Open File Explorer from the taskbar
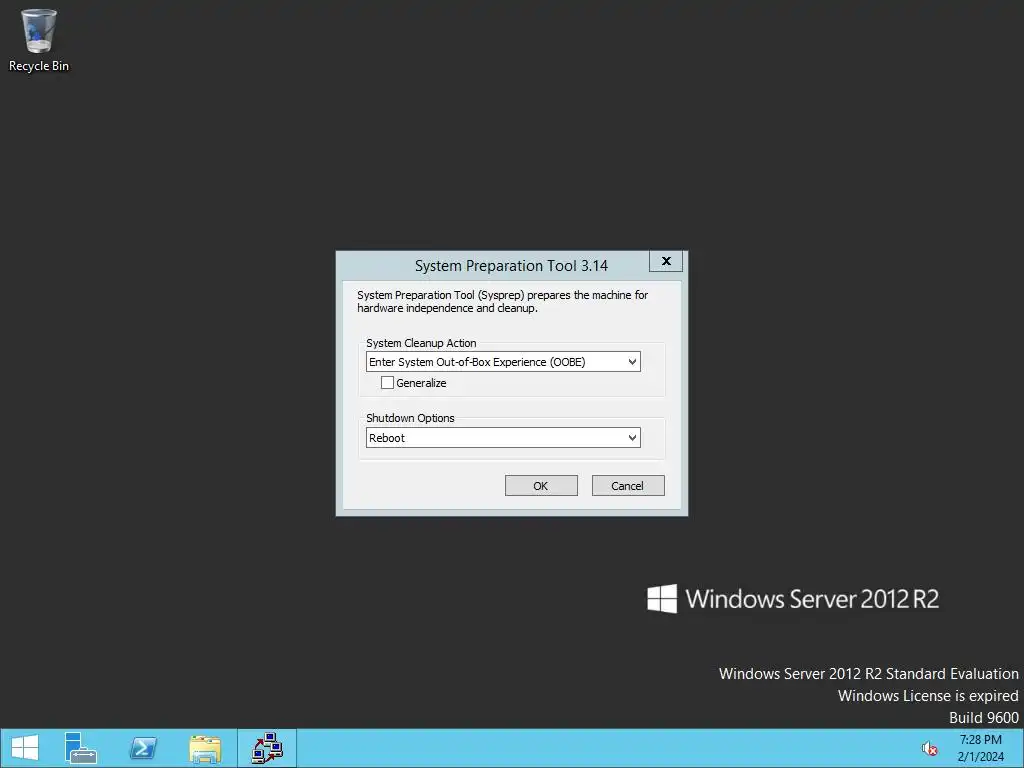Viewport: 1024px width, 768px height. pos(205,748)
